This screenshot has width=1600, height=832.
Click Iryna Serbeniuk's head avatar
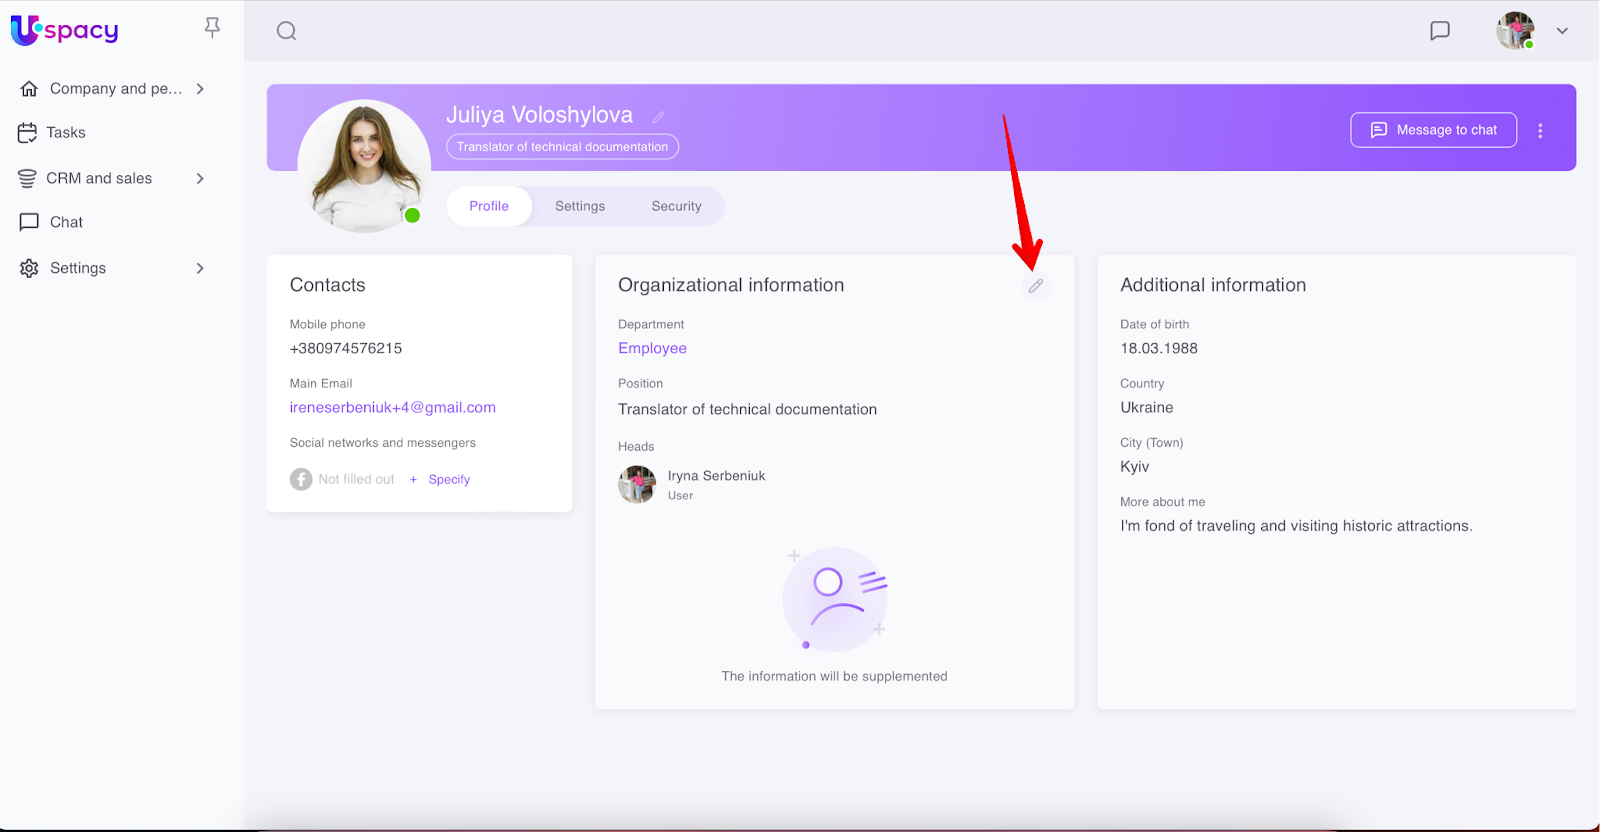pos(637,485)
